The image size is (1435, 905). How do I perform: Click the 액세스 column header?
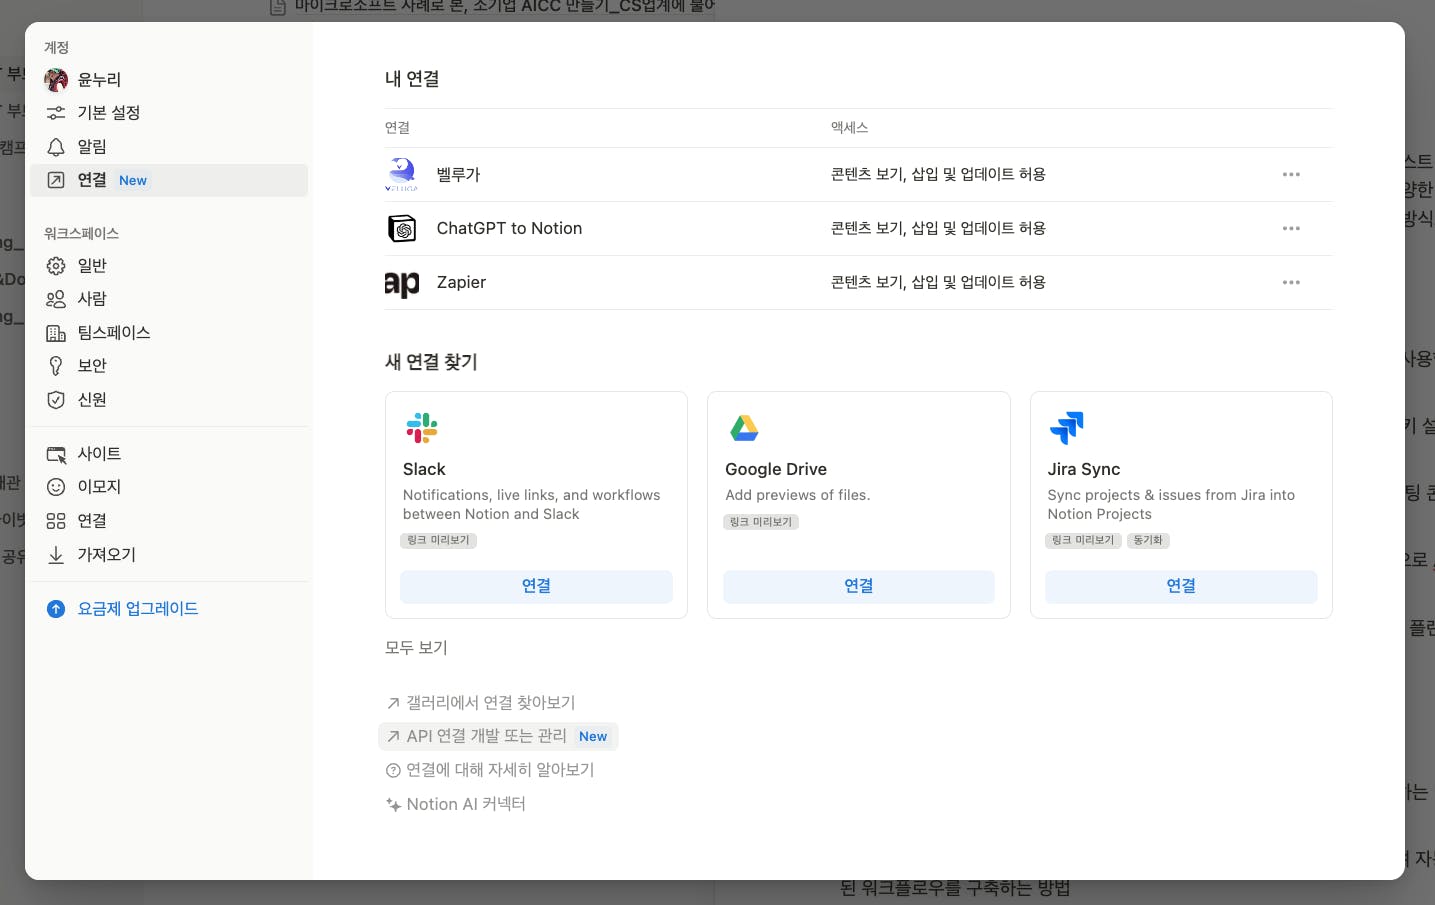point(849,128)
